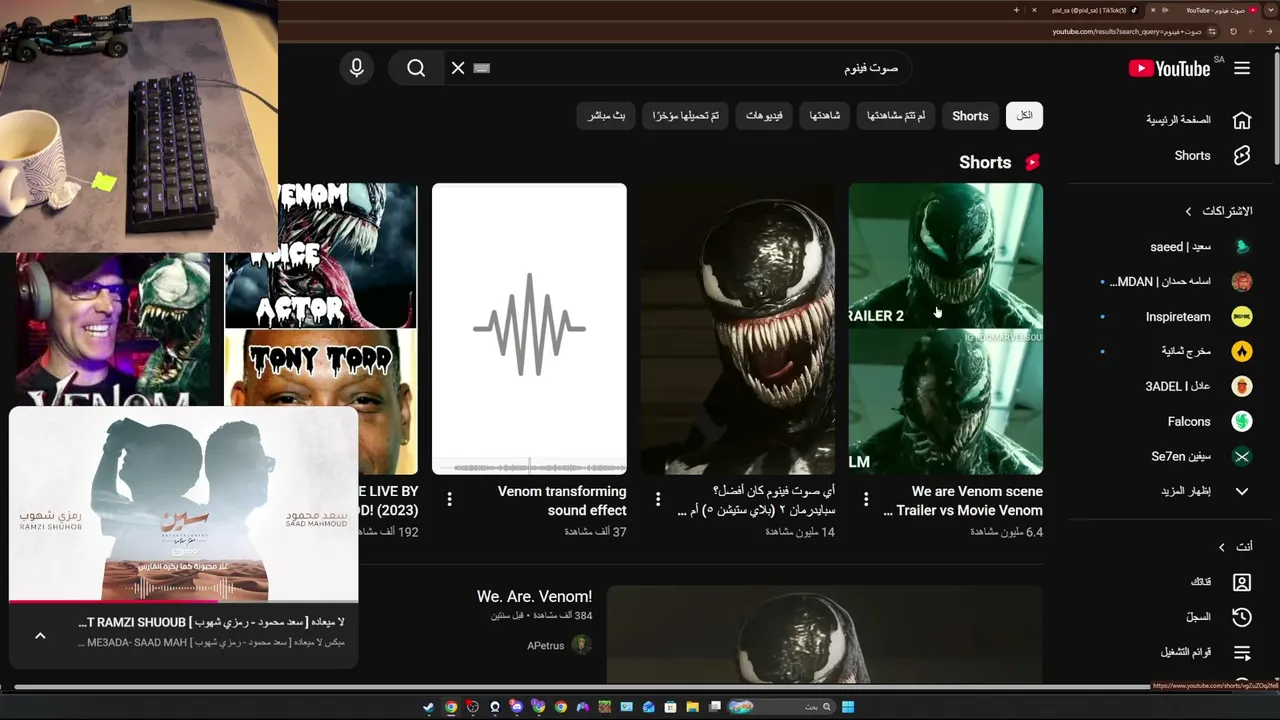
Task: Open the miniplayer song title لا ميعاده
Action: point(211,622)
